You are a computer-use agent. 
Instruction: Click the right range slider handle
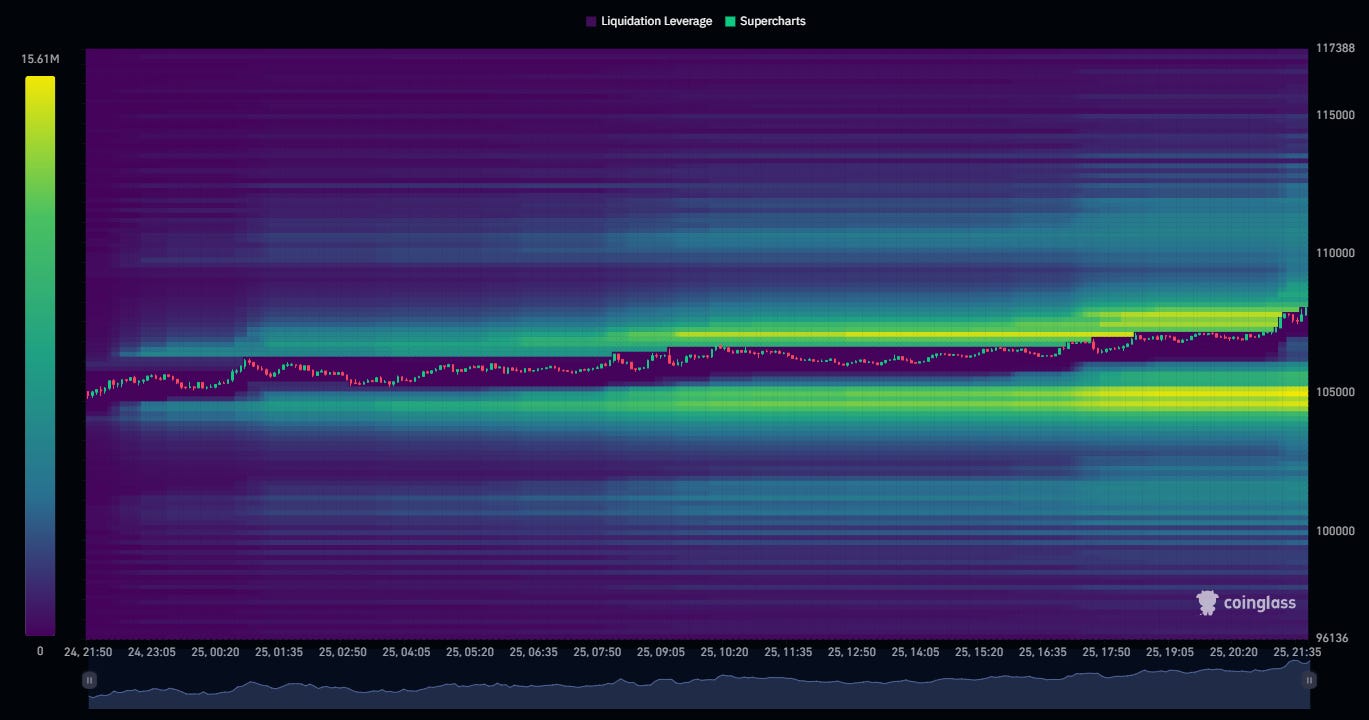(x=1310, y=680)
